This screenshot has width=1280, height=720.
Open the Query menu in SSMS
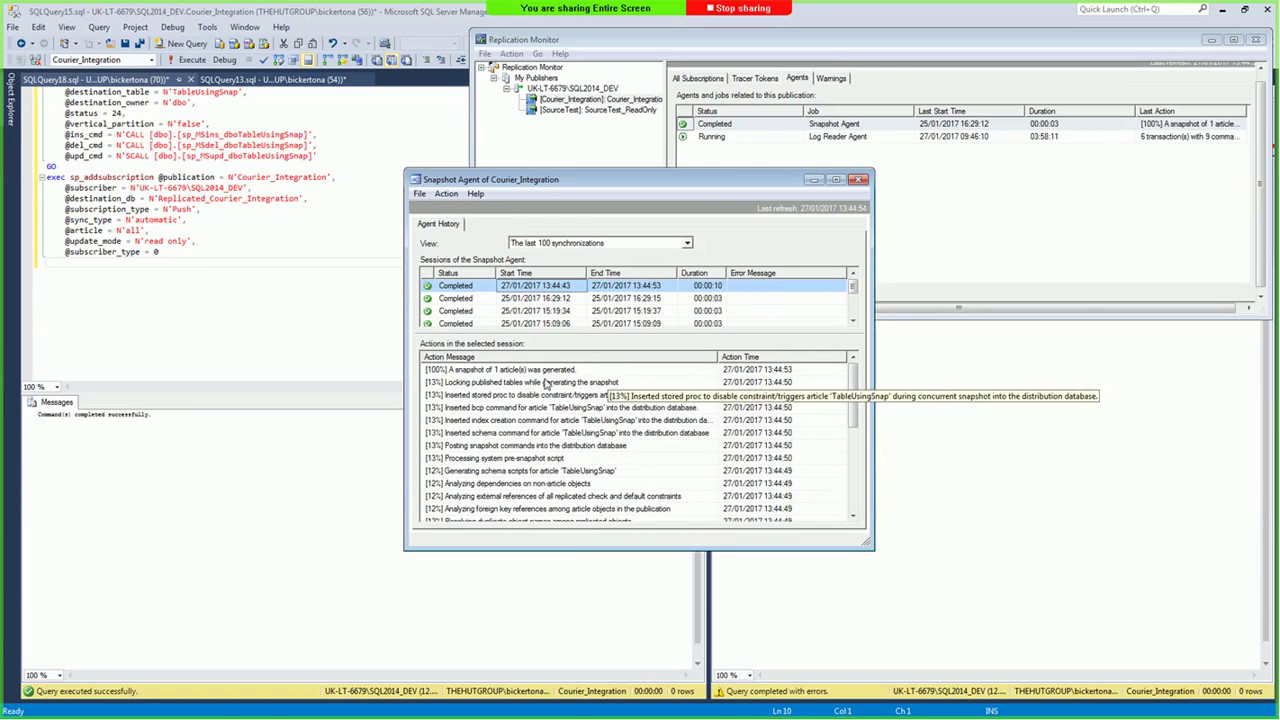pyautogui.click(x=99, y=27)
